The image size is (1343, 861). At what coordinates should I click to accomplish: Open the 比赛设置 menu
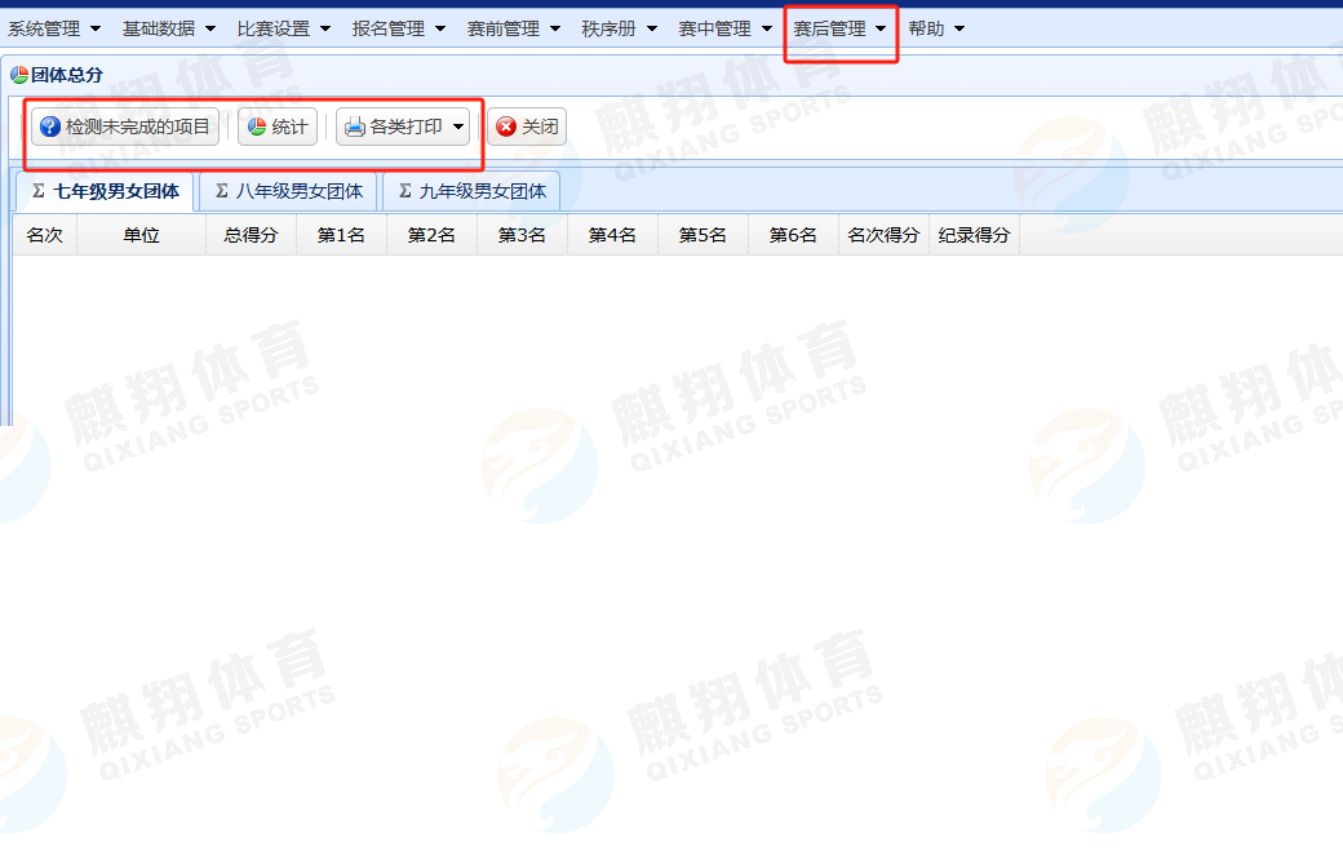coord(284,29)
